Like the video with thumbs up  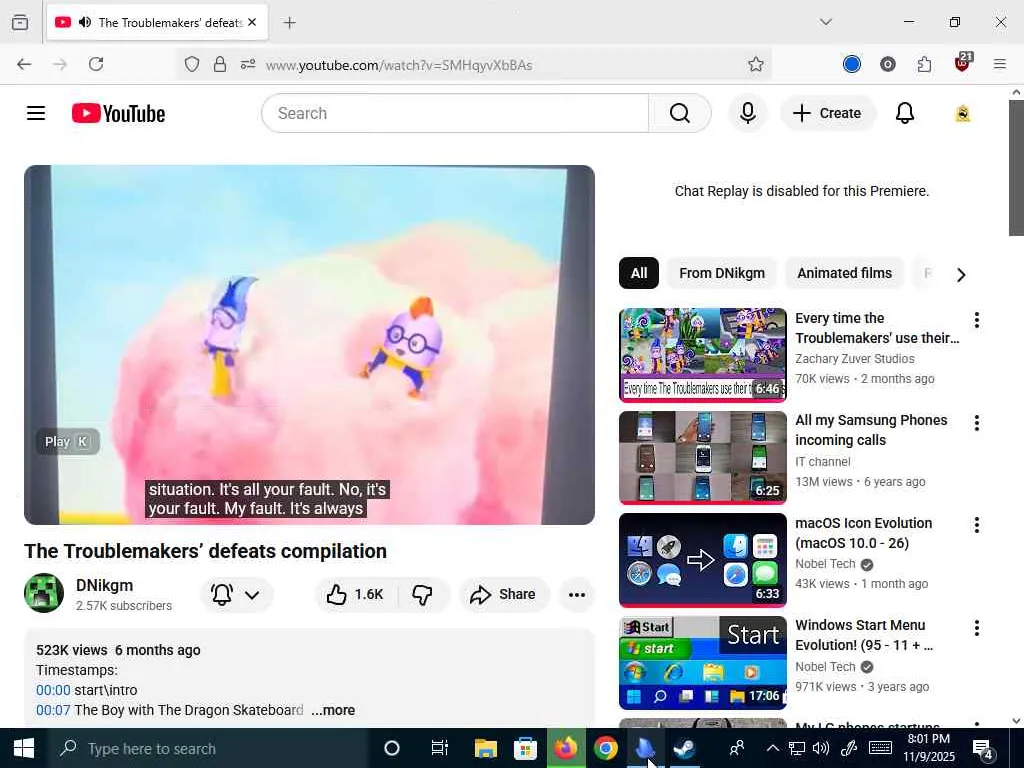click(356, 594)
